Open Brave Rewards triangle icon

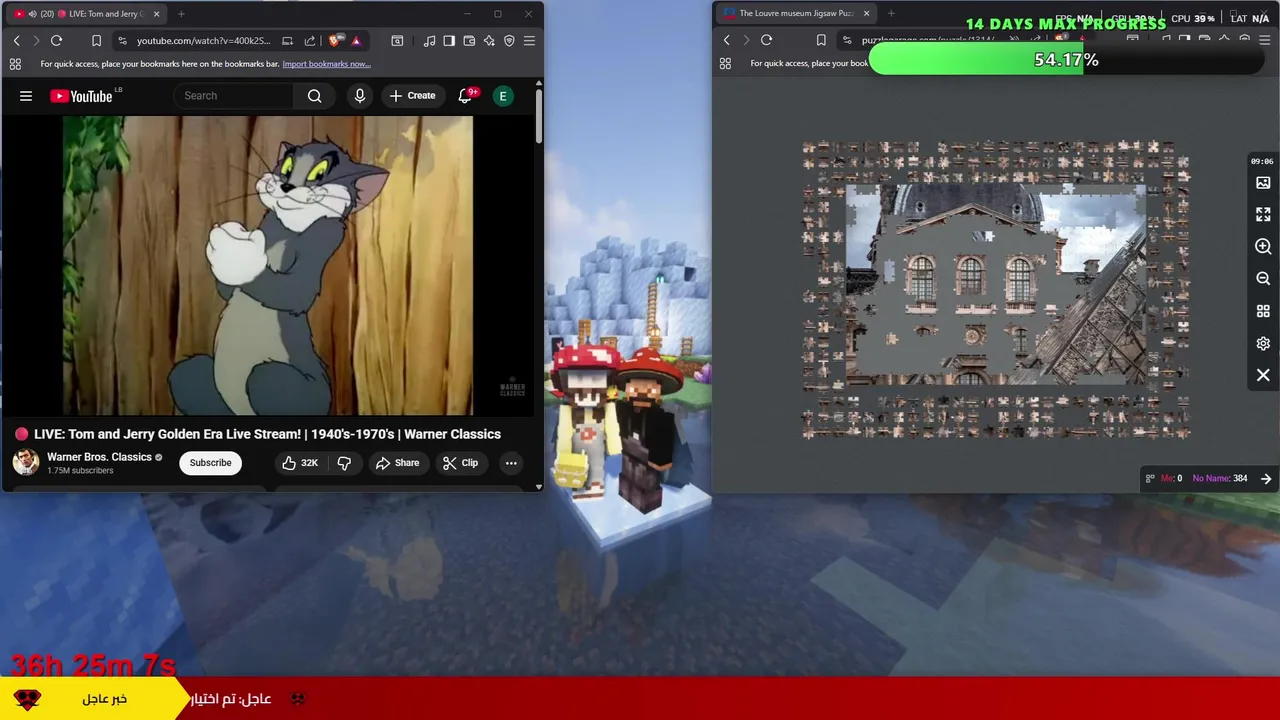click(356, 41)
